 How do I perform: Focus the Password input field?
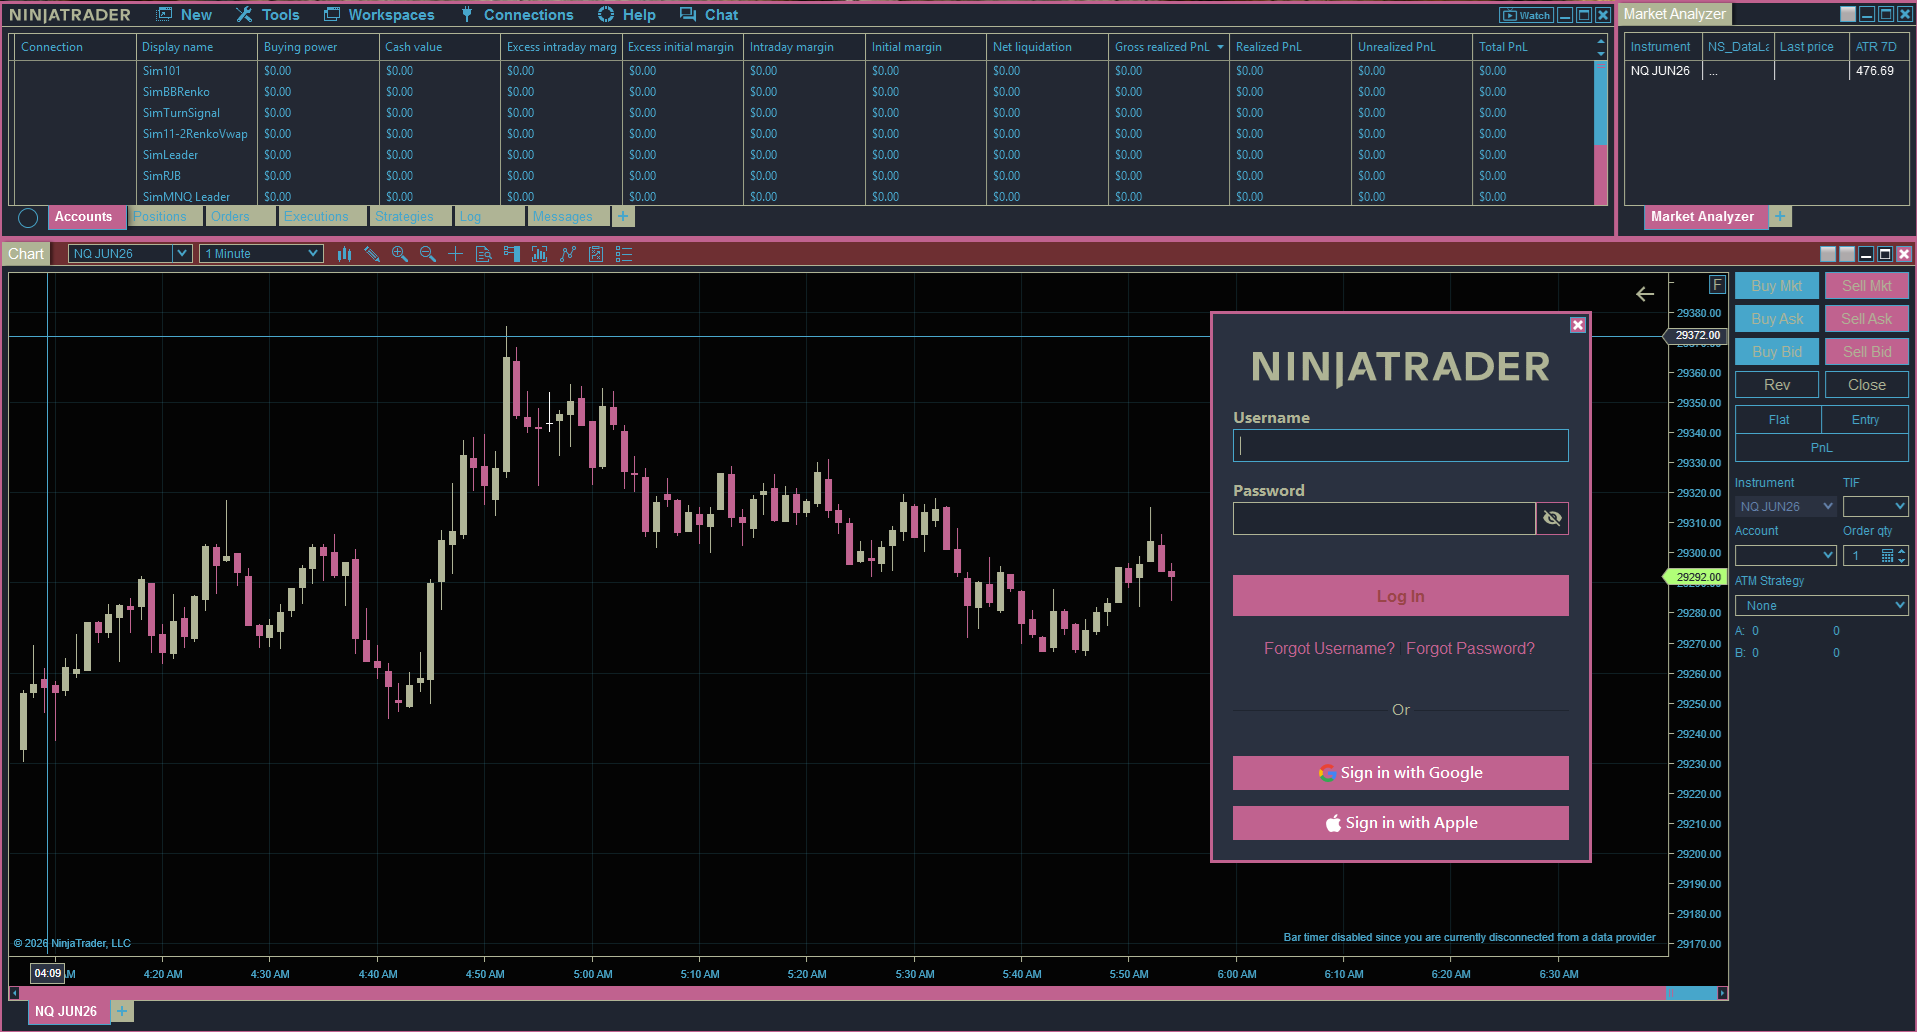1384,518
